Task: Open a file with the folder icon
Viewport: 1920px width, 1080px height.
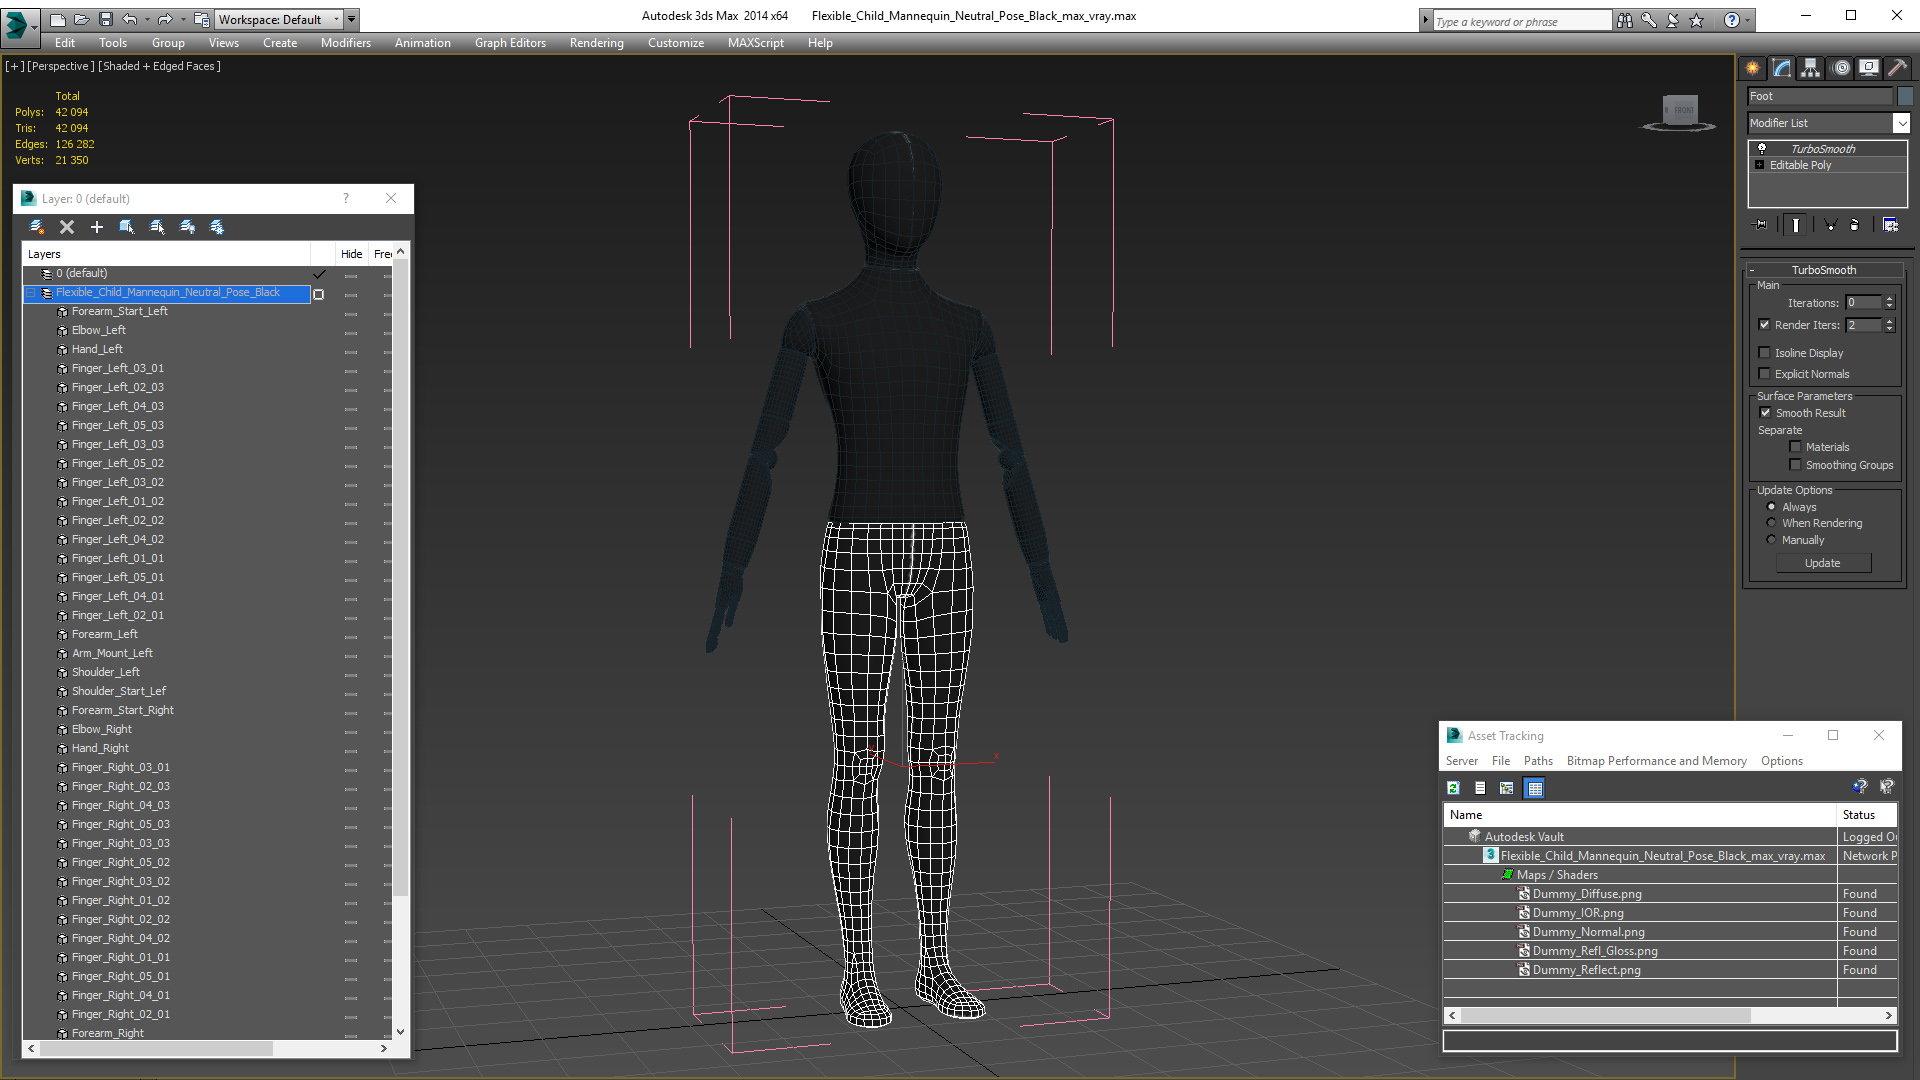Action: point(82,19)
